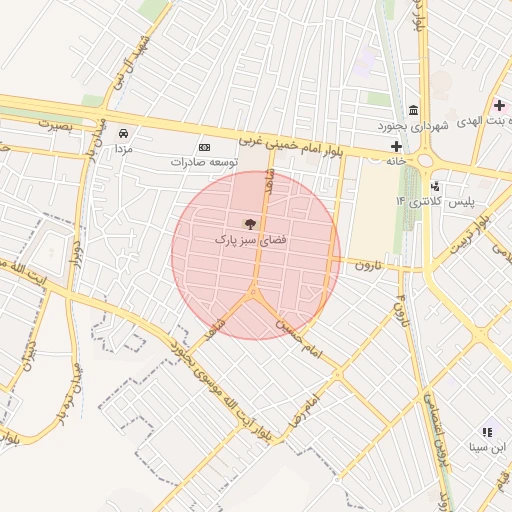The image size is (512, 512).
Task: Click the بصیرت street label
Action: tap(55, 125)
